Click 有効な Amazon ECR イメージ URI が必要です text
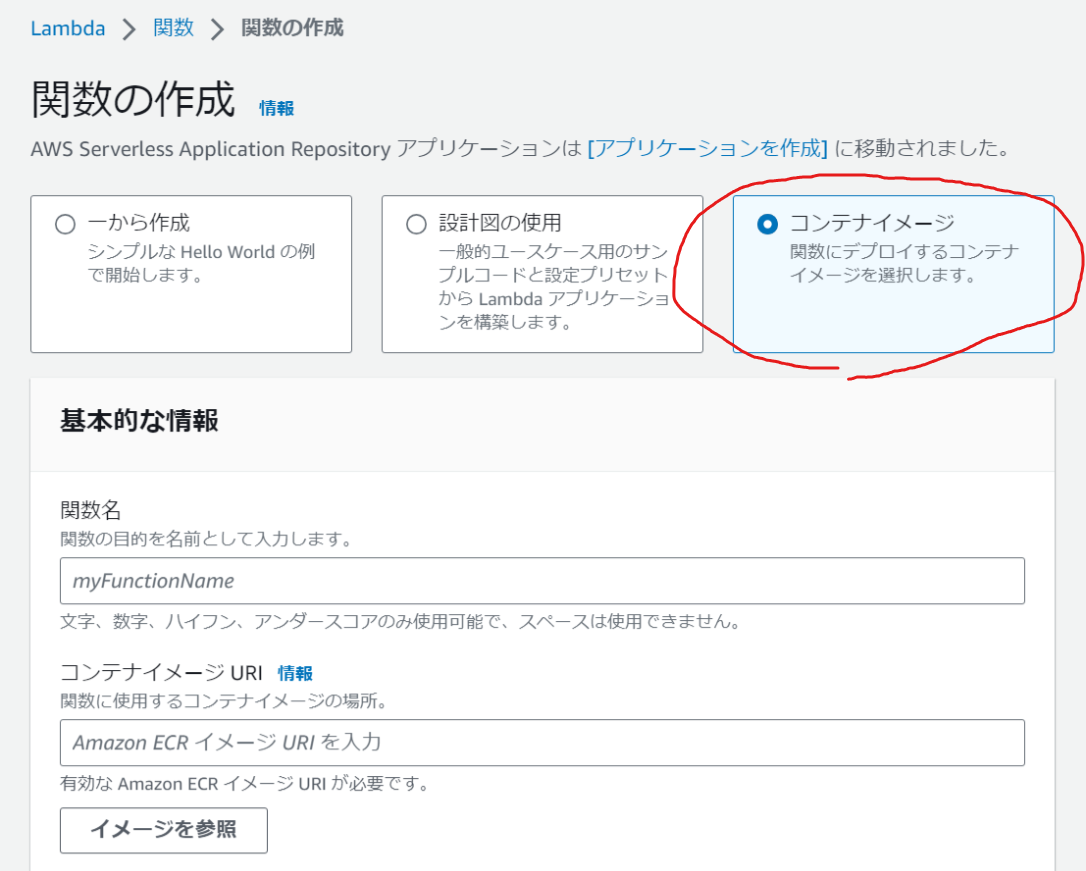This screenshot has height=871, width=1086. coord(245,784)
